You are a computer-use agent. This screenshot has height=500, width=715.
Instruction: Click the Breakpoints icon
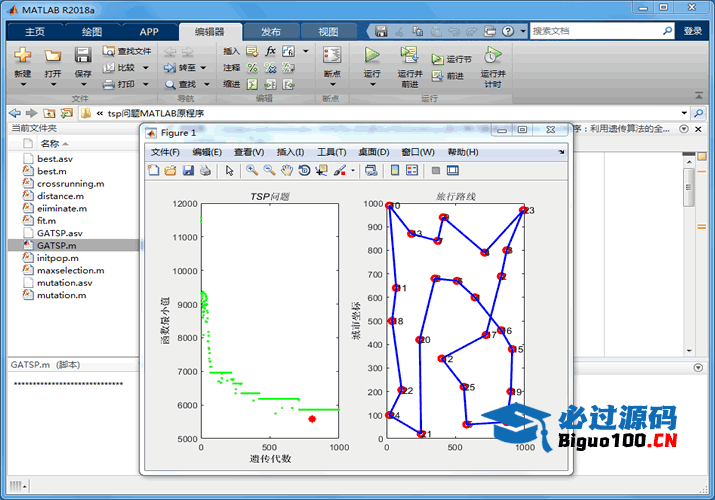tap(332, 55)
